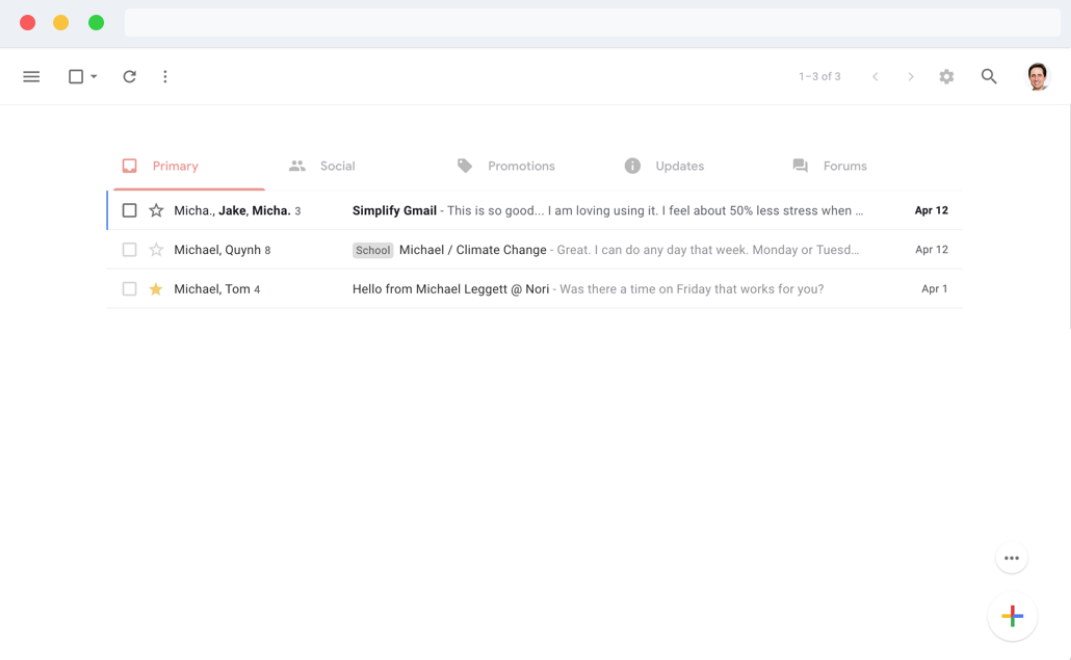Click the floating ellipsis button
Screen dimensions: 1071x660
(1011, 558)
